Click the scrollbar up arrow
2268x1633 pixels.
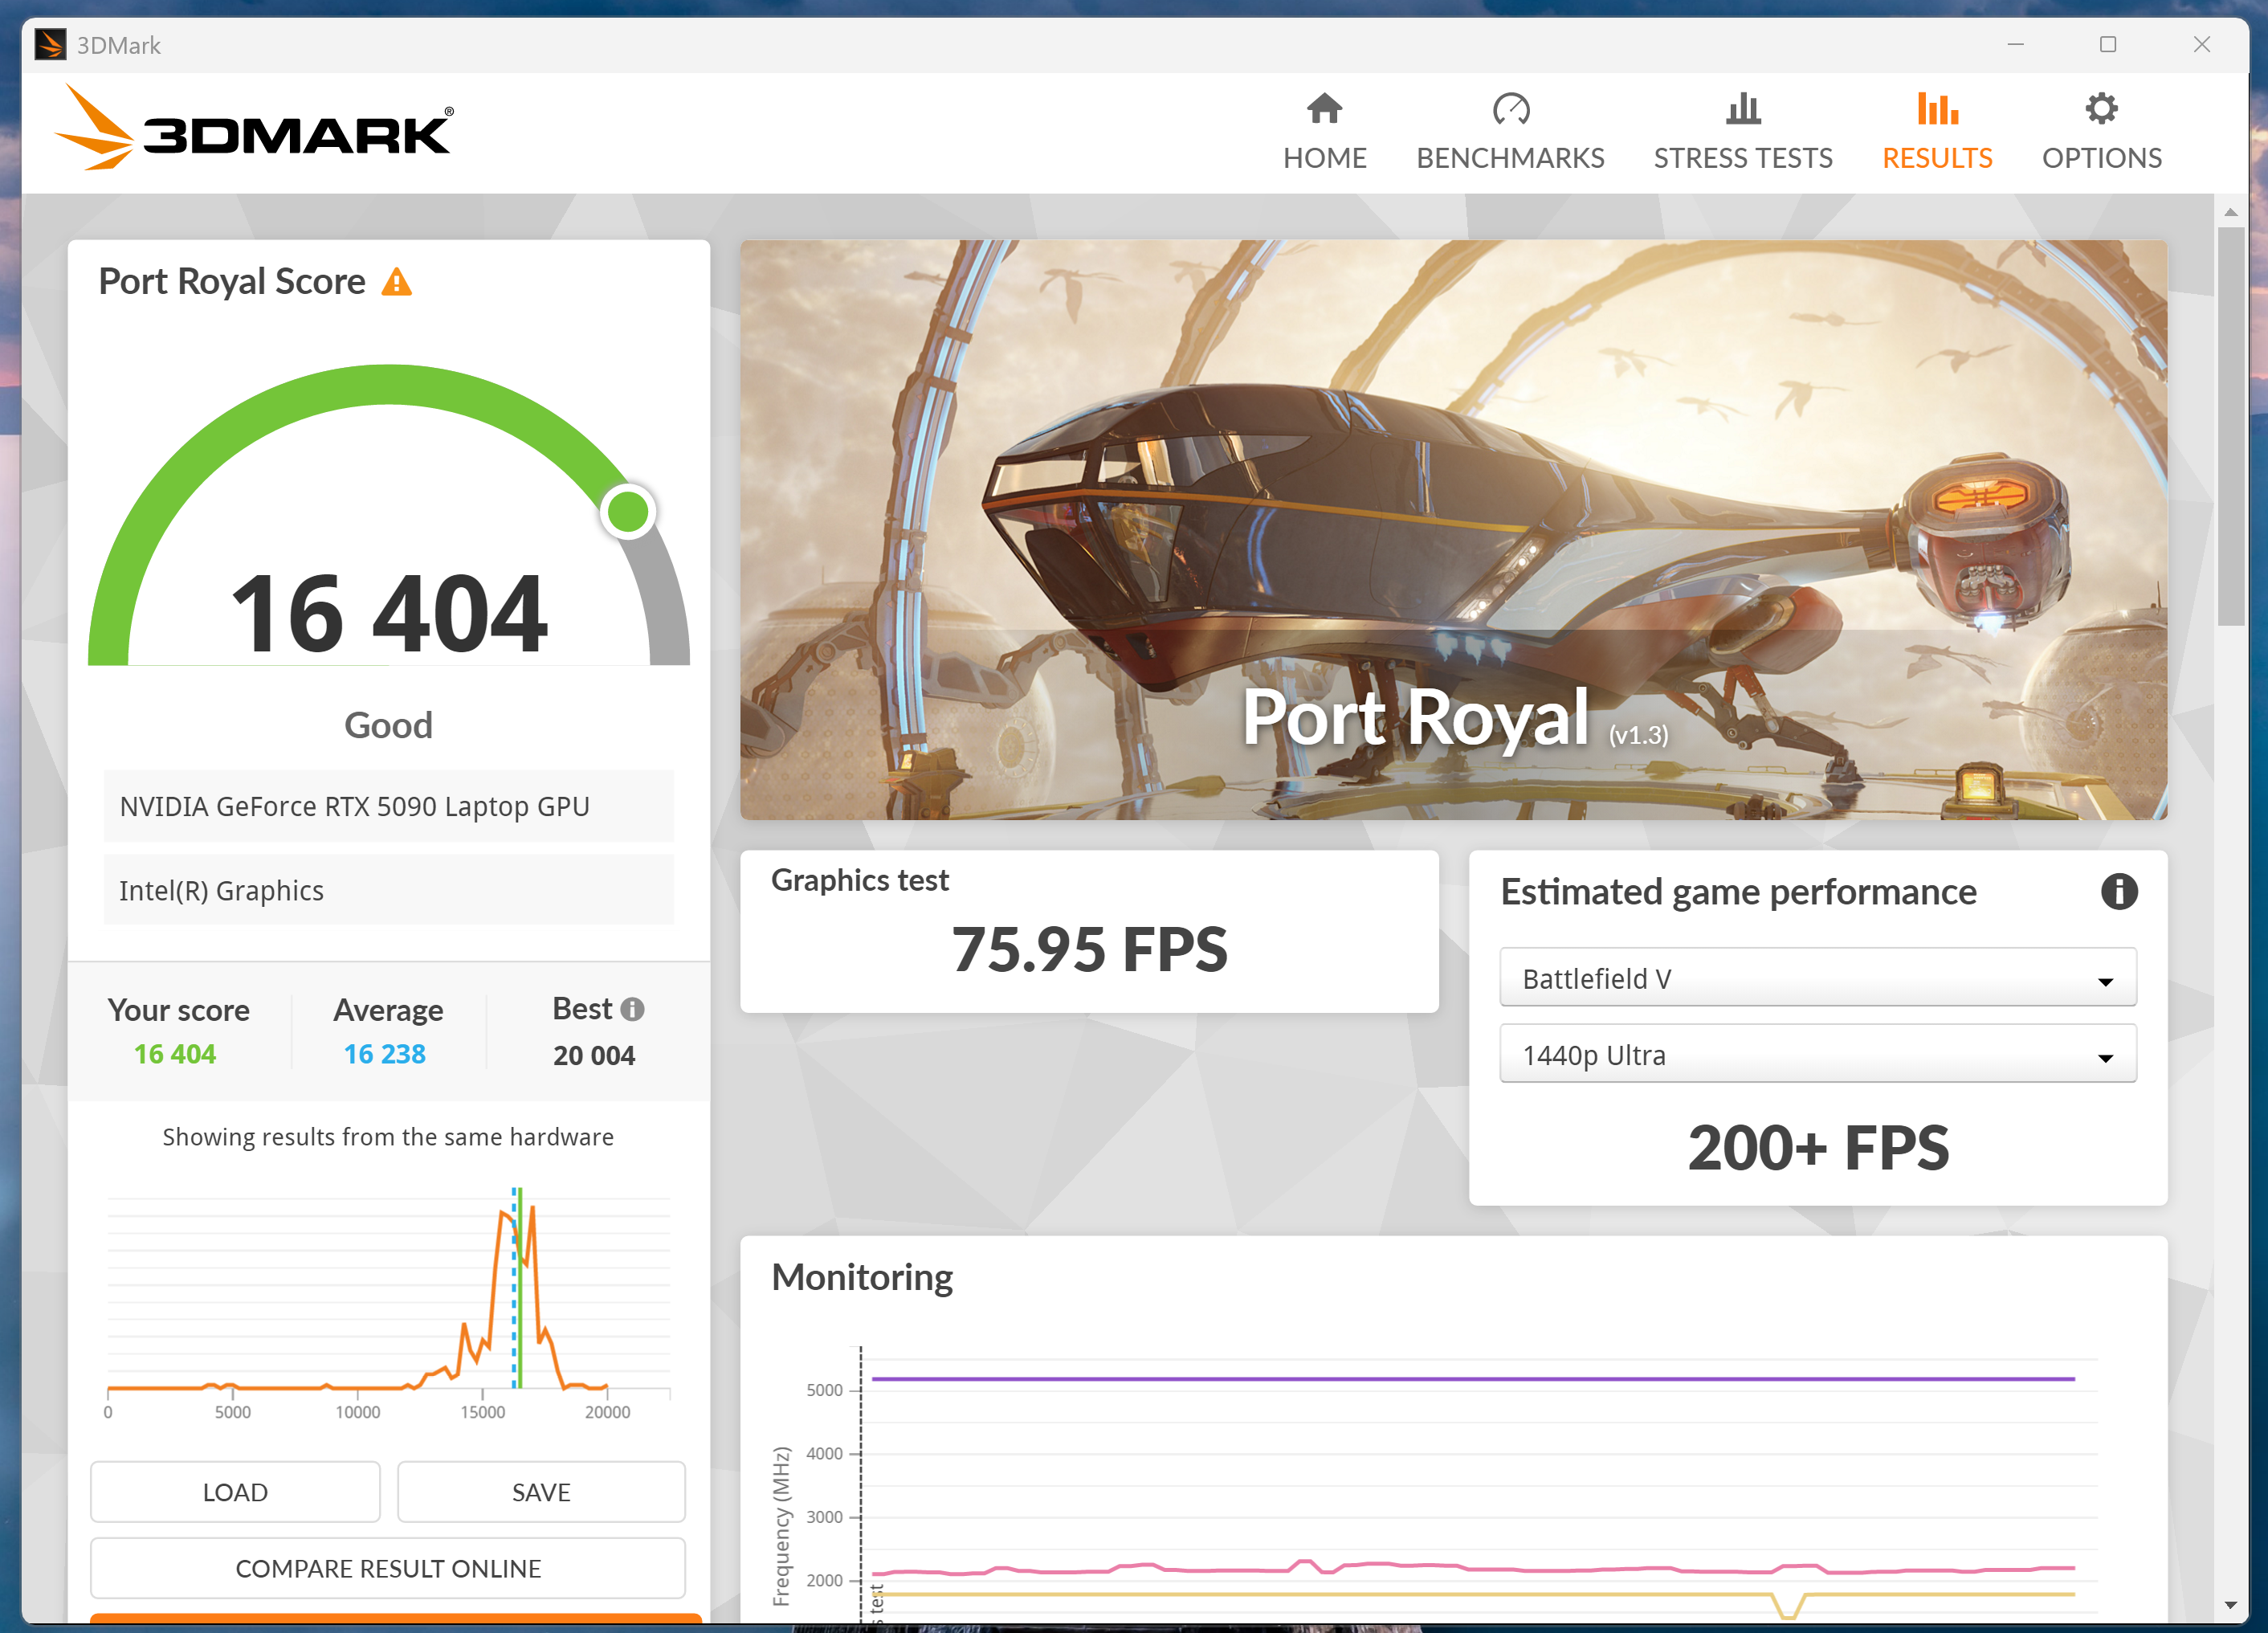pyautogui.click(x=2230, y=212)
